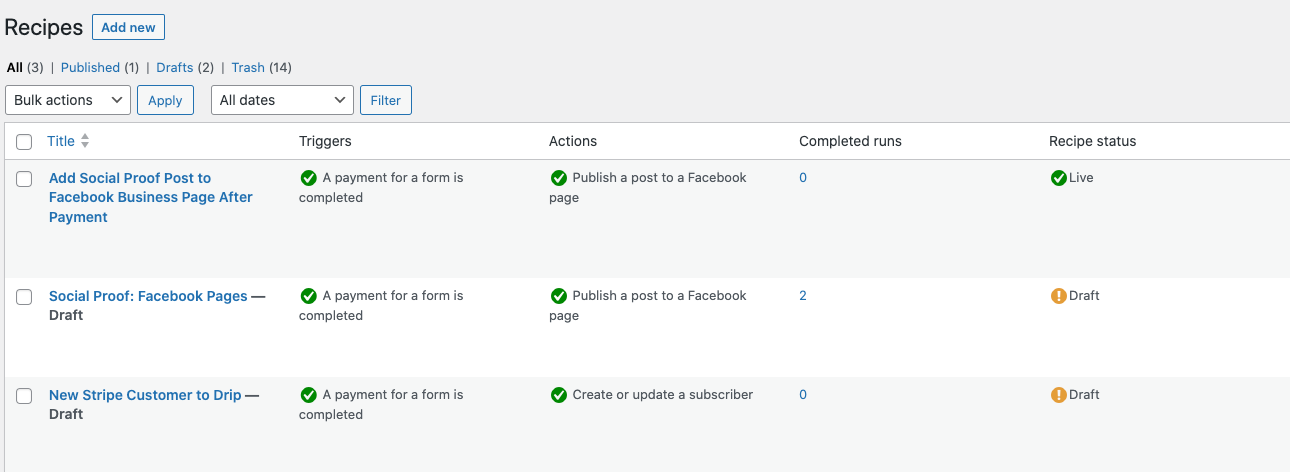Click the Add new button
Image resolution: width=1290 pixels, height=472 pixels.
128,27
